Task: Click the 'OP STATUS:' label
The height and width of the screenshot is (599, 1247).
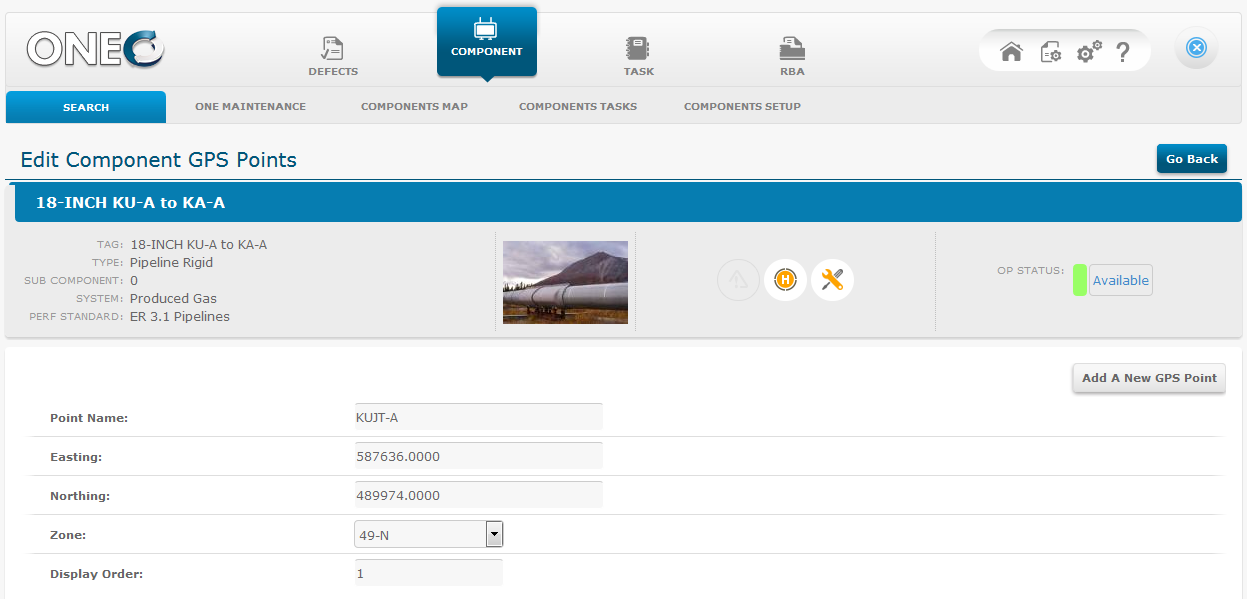Action: point(1031,270)
